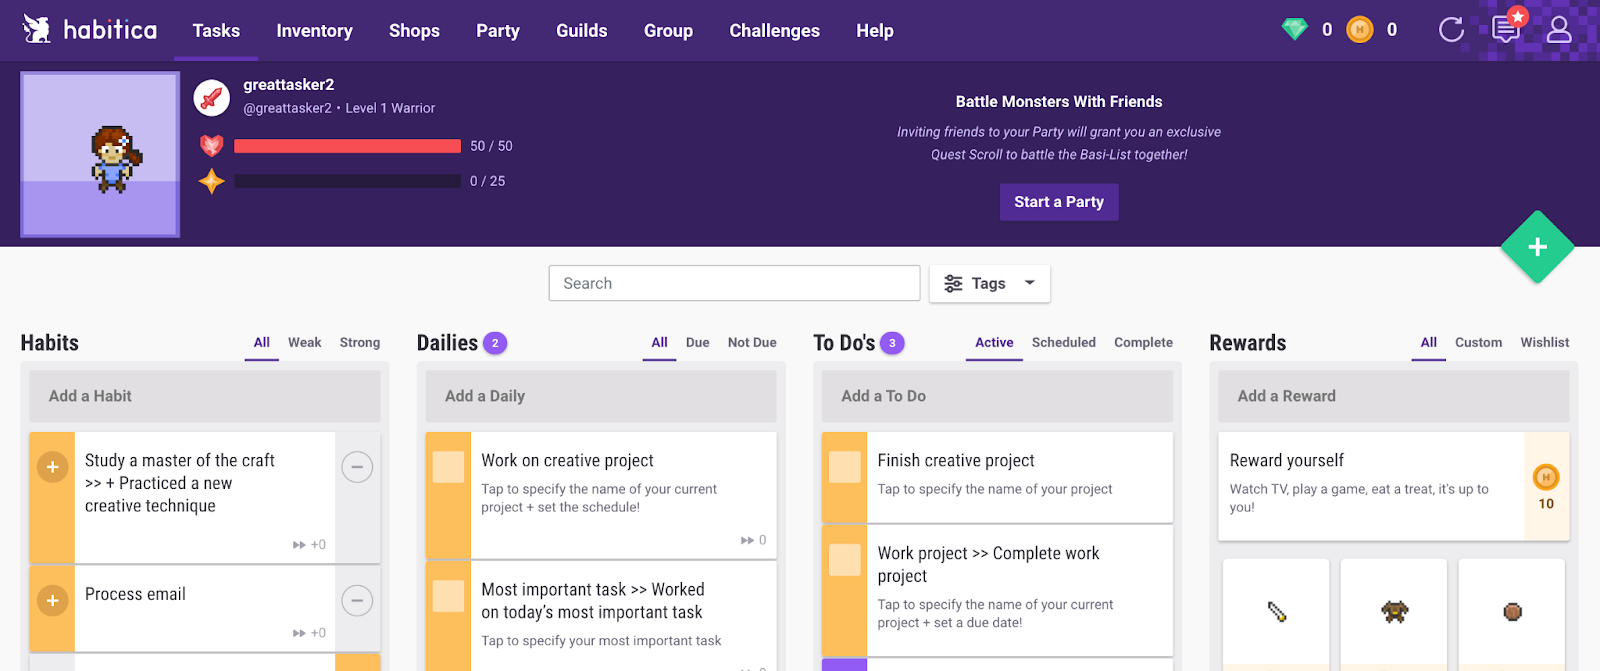Open the avatar character thumbnail

100,154
